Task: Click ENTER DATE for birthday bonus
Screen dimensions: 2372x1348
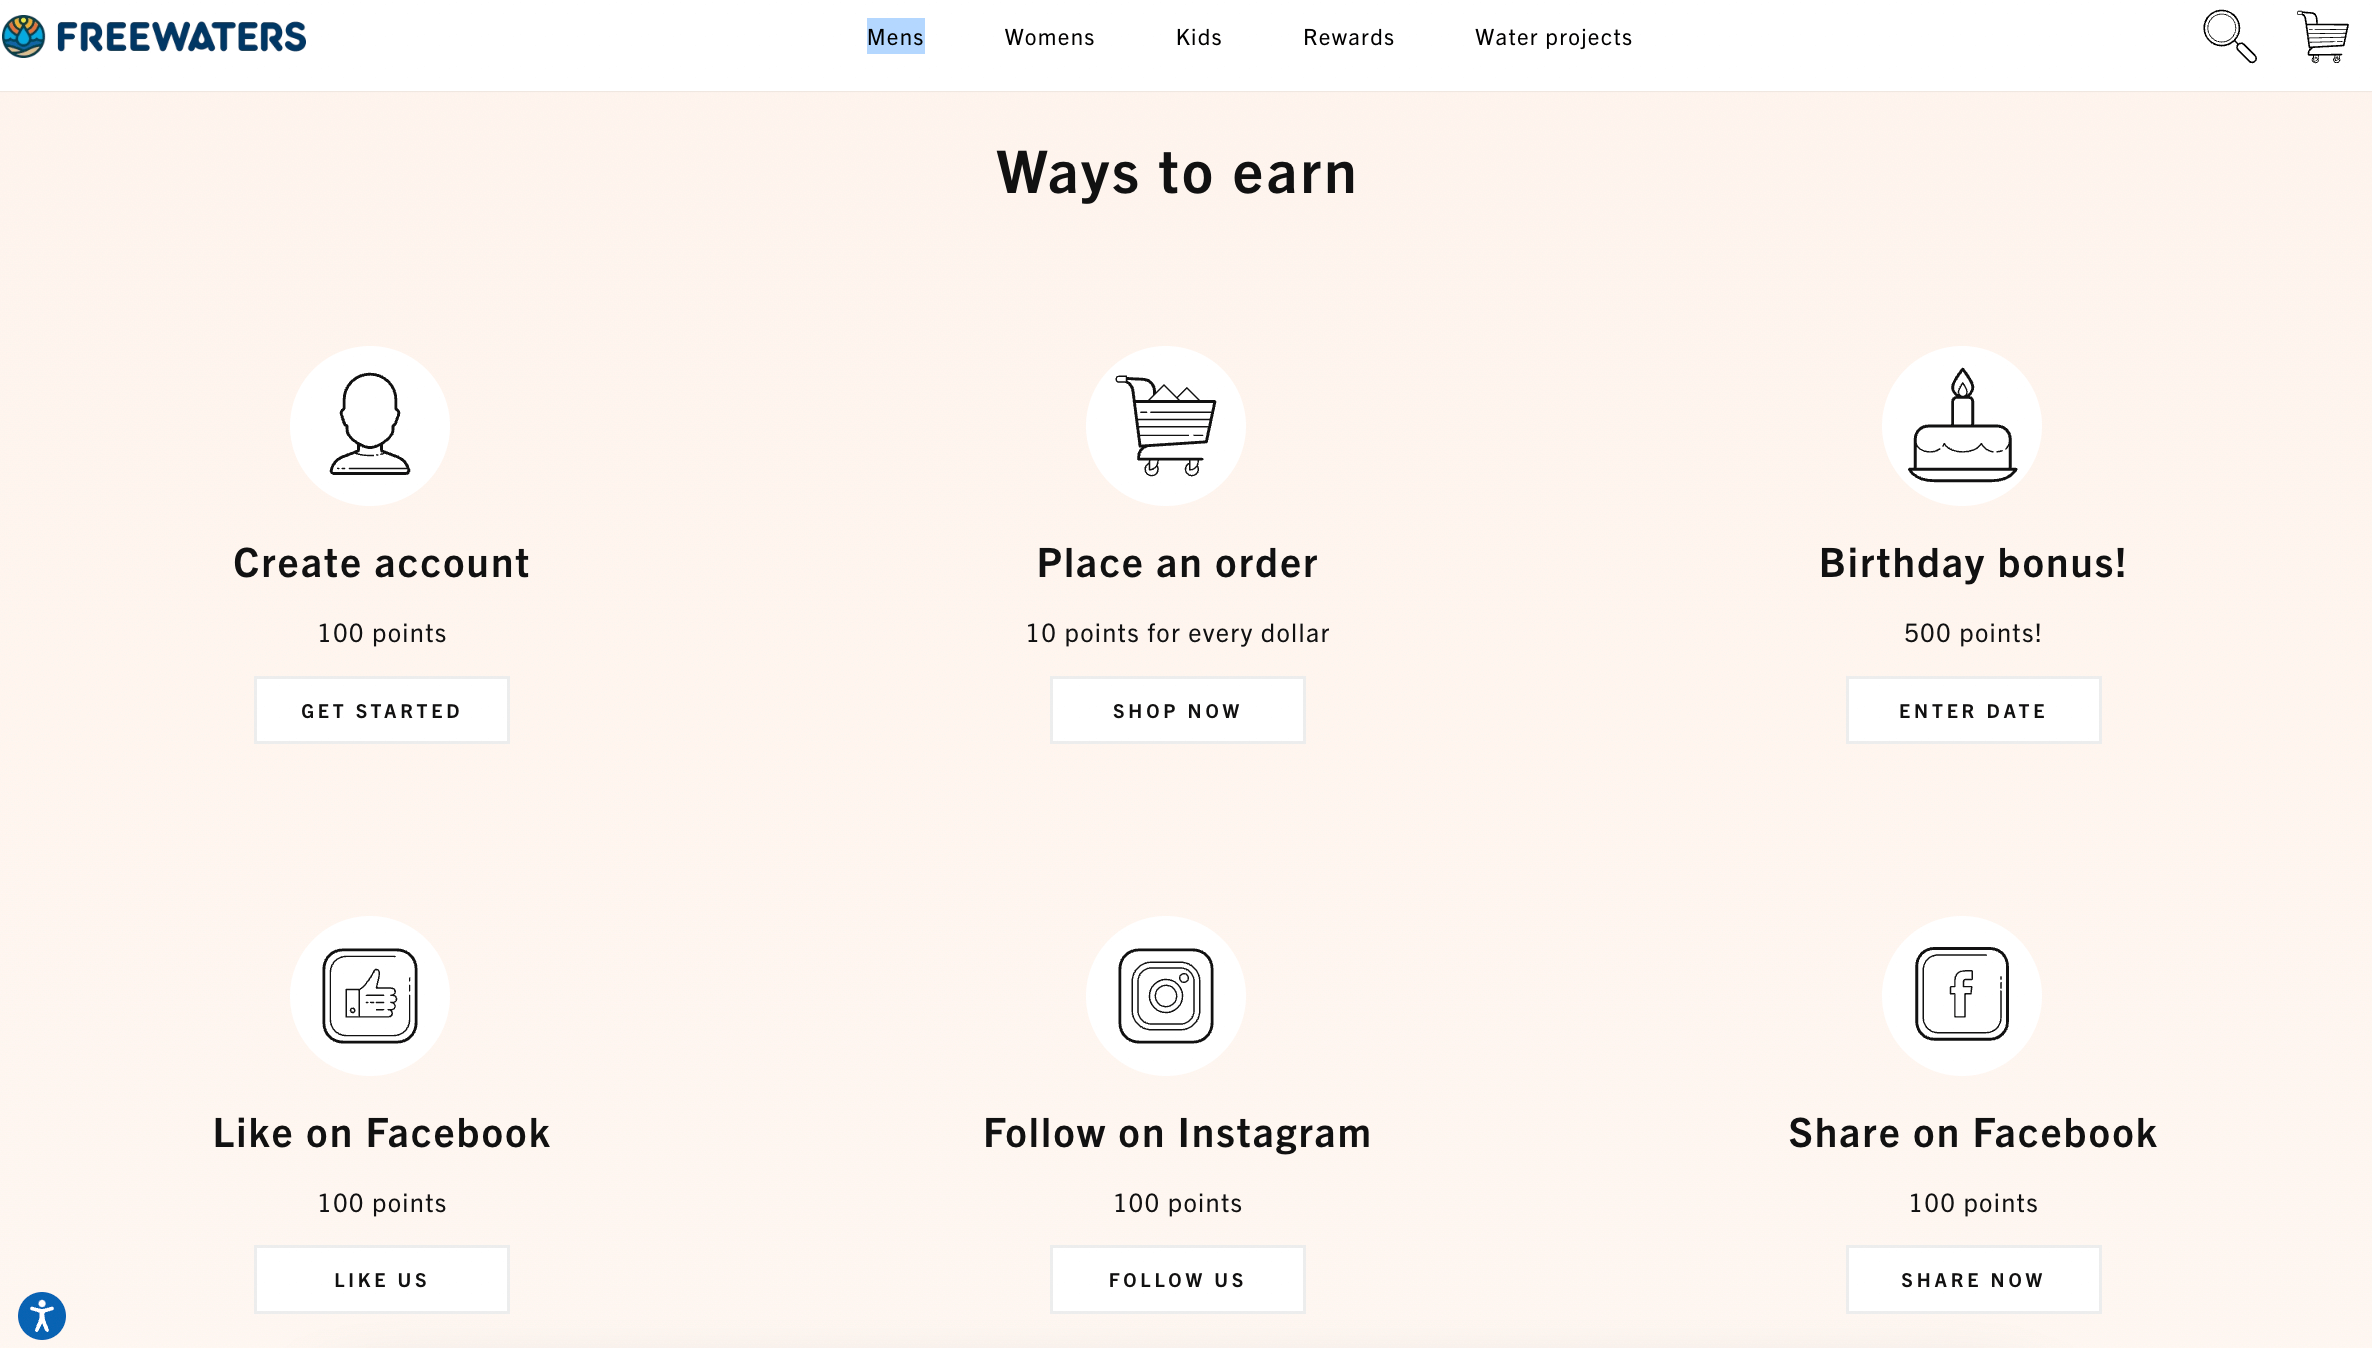Action: click(x=1973, y=709)
